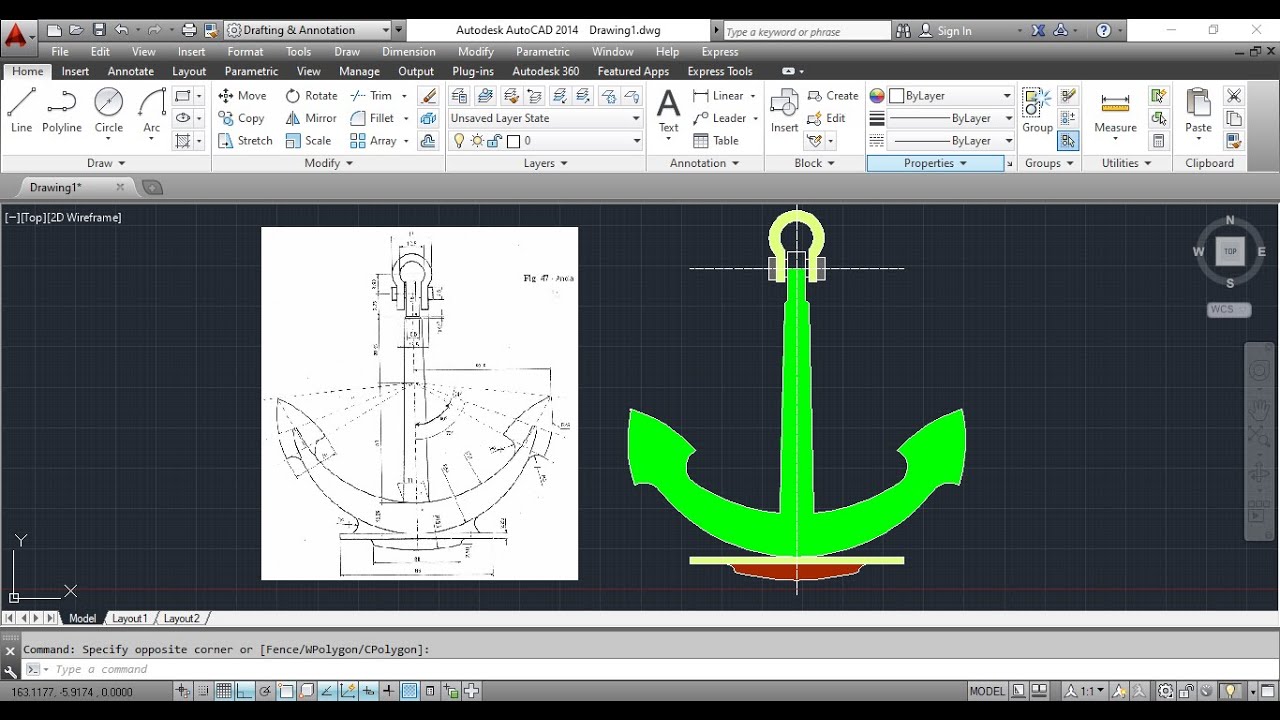Start the Rotate command

(311, 96)
